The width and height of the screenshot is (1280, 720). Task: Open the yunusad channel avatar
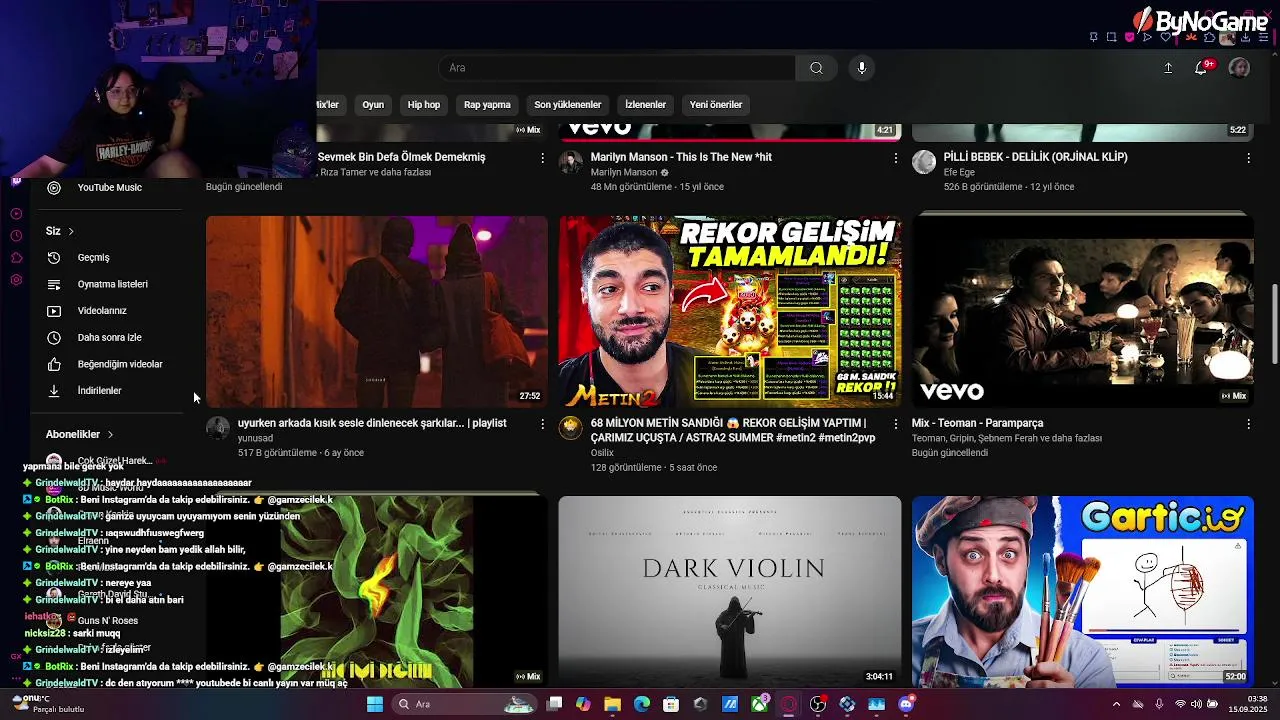[218, 428]
